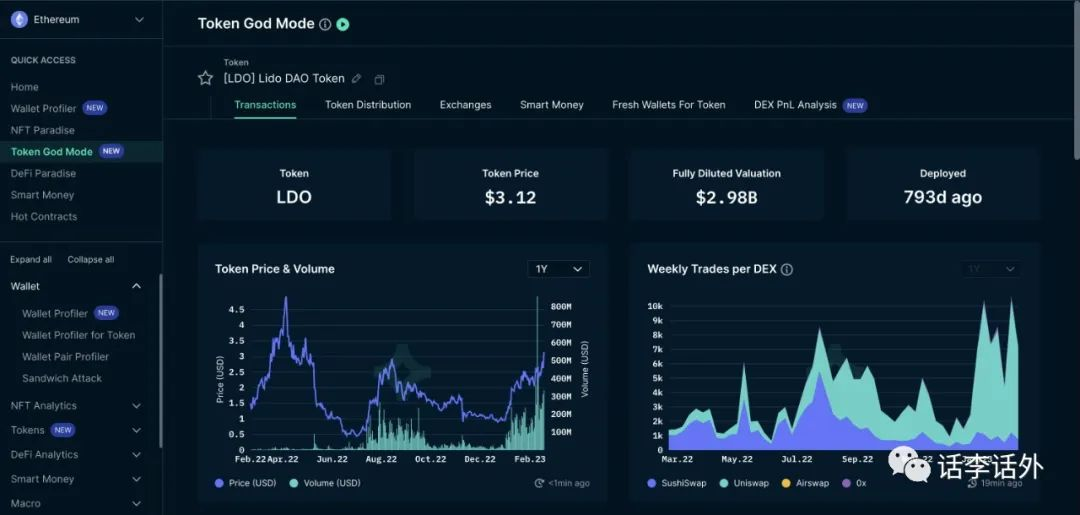Toggle the 0x legend series
1080x515 pixels.
coord(855,483)
